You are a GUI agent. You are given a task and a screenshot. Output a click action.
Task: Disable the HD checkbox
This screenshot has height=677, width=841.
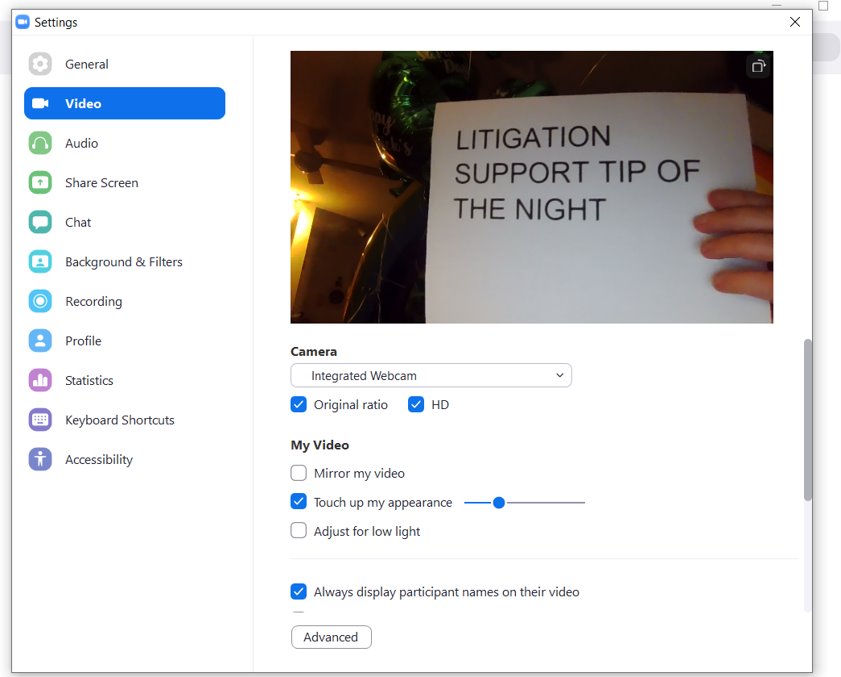(416, 404)
